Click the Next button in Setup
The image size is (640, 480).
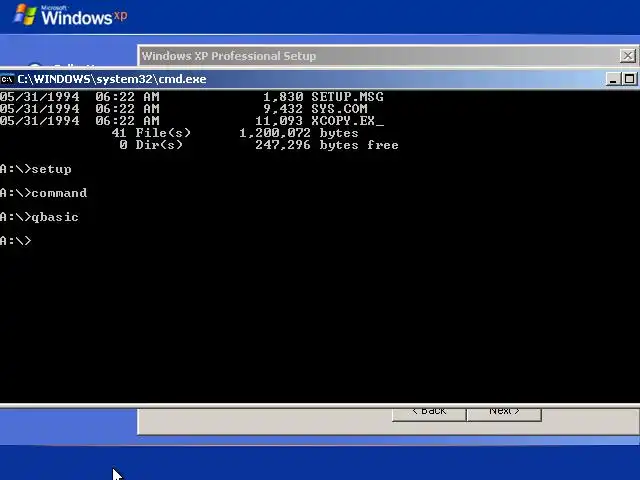coord(504,413)
